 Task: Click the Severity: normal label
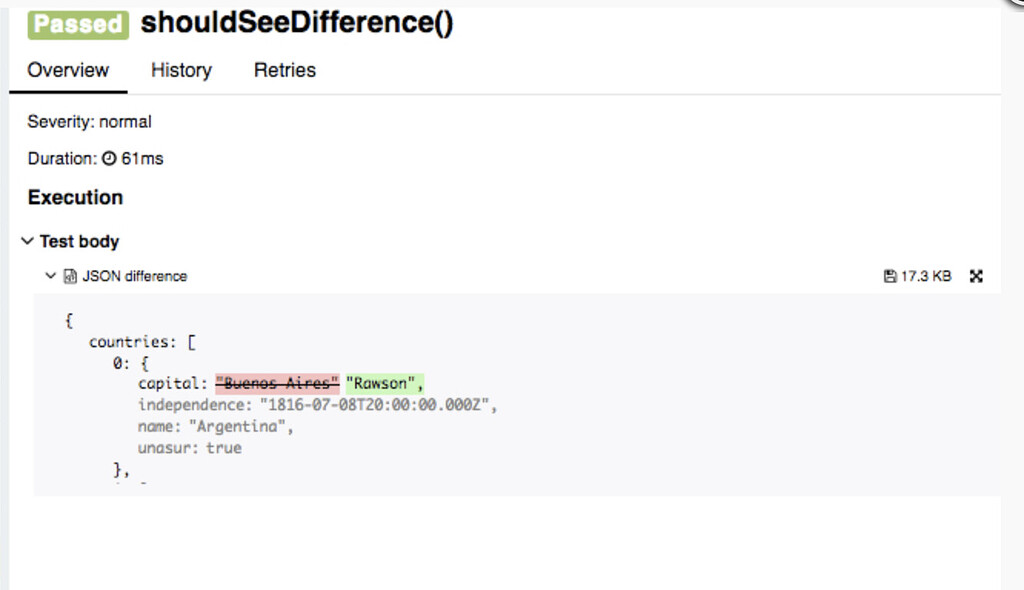point(89,122)
